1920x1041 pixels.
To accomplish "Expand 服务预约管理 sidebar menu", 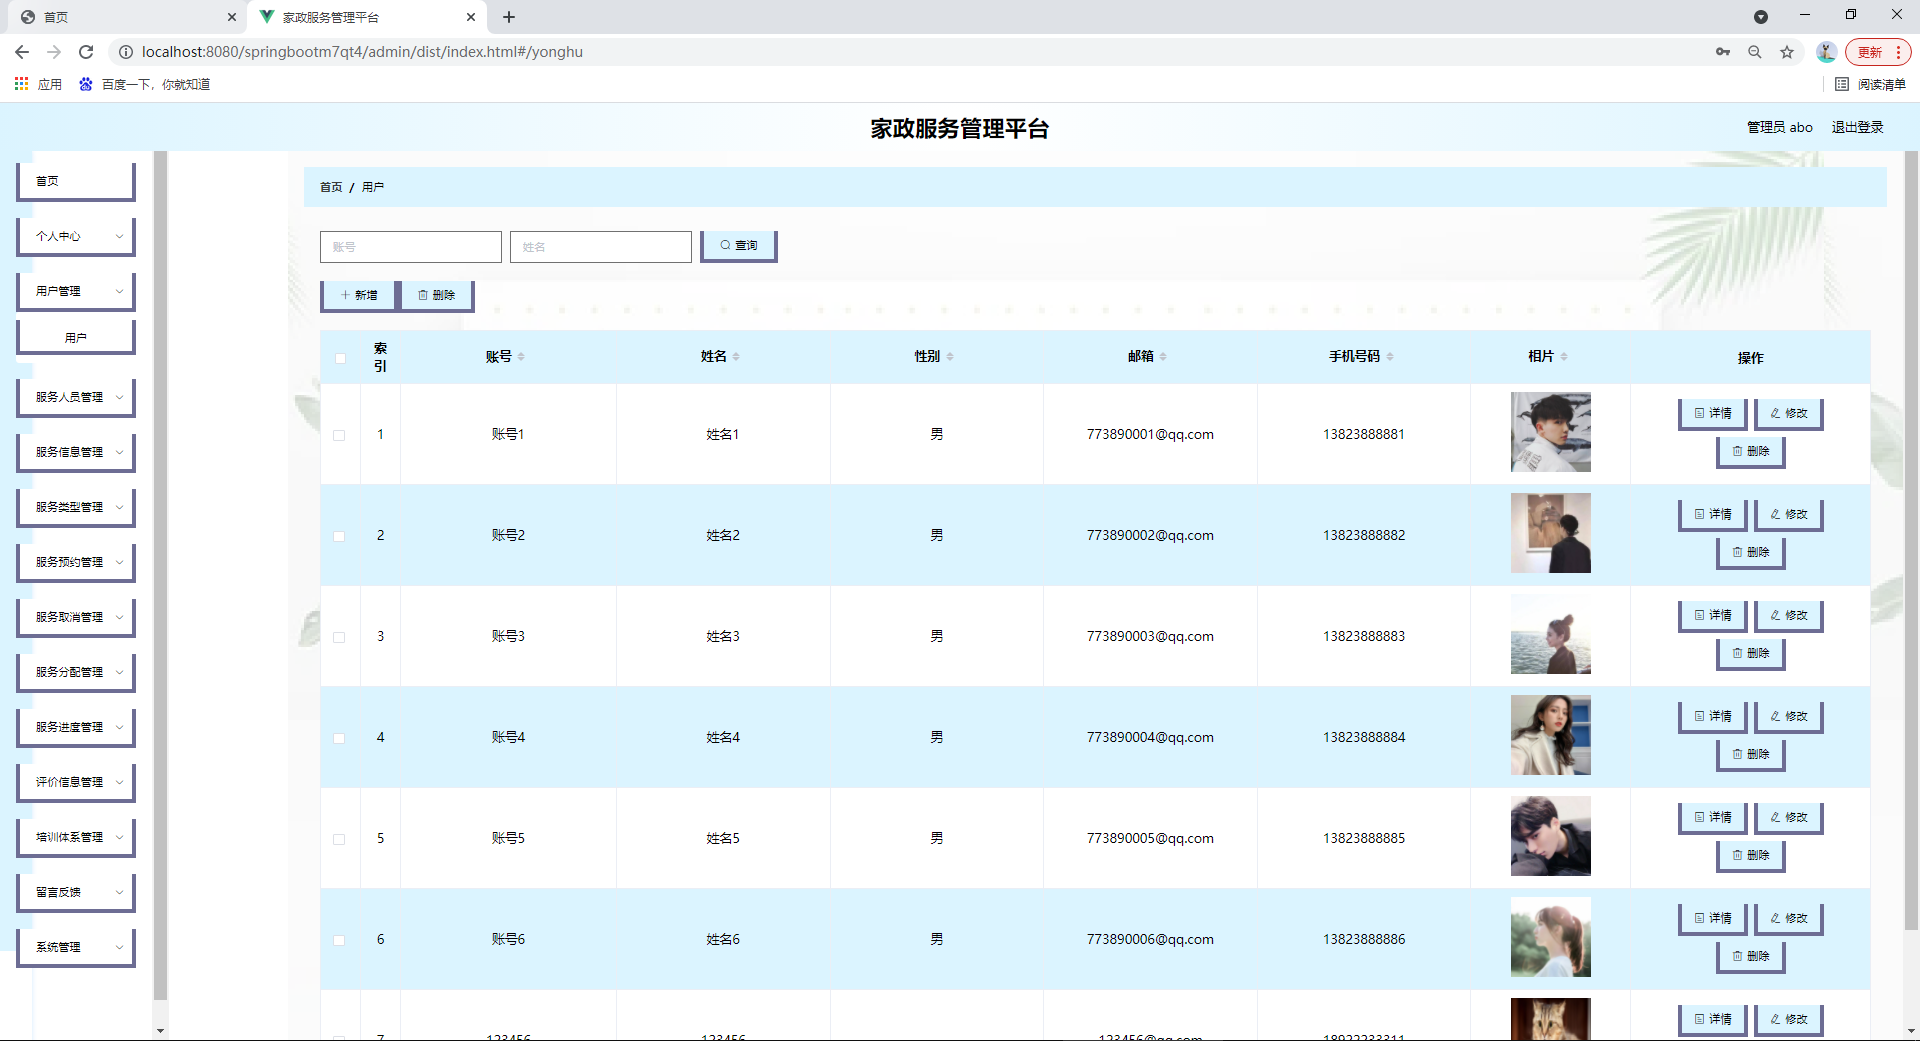I will coord(76,563).
